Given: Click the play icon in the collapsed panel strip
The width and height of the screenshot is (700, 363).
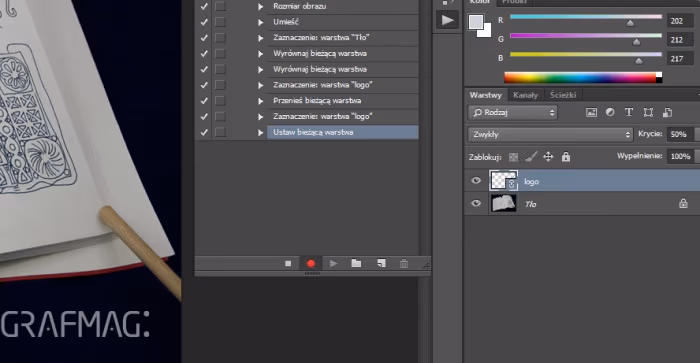Looking at the screenshot, I should pos(447,20).
